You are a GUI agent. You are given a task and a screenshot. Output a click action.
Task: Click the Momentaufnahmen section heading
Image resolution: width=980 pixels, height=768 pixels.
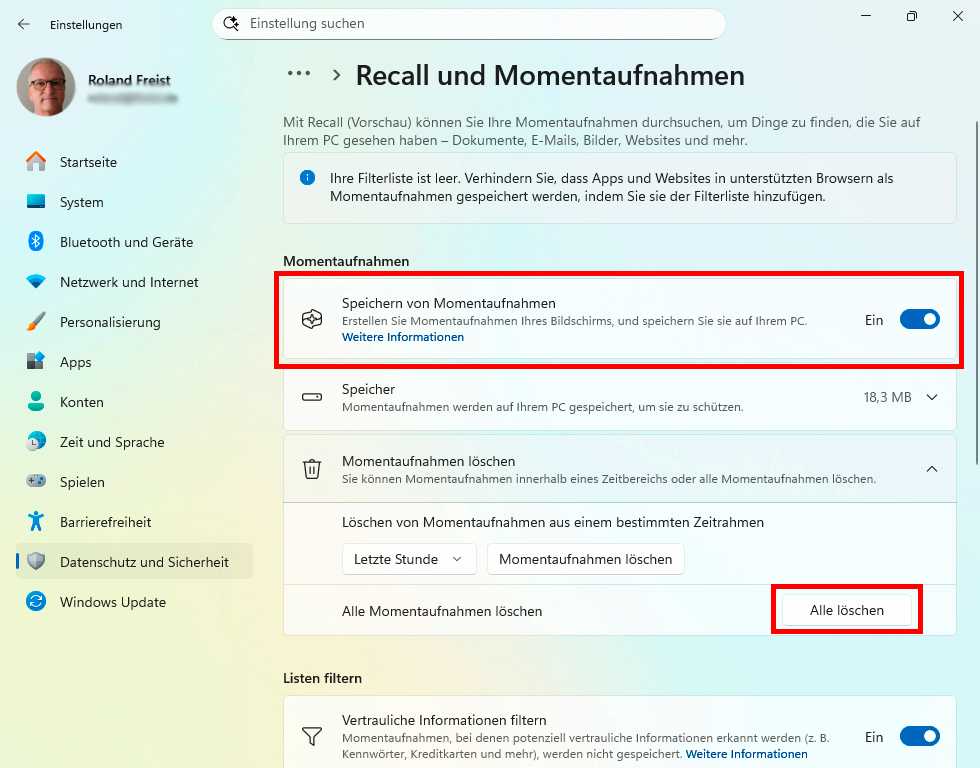(x=346, y=261)
